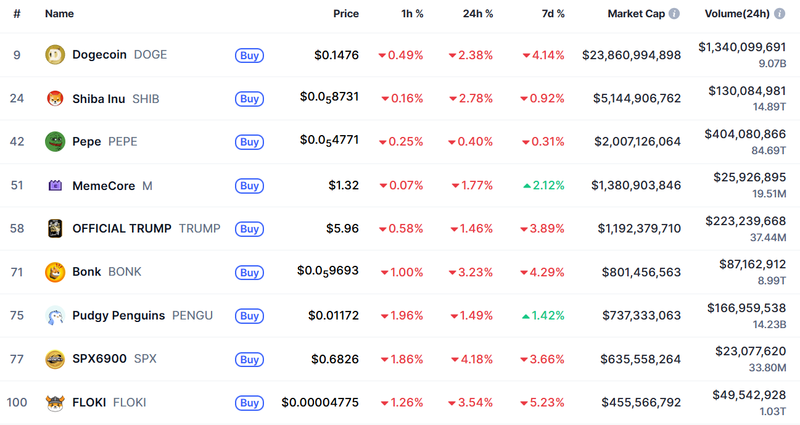Sort by the Name column header
Screen dimensions: 800x425
59,15
